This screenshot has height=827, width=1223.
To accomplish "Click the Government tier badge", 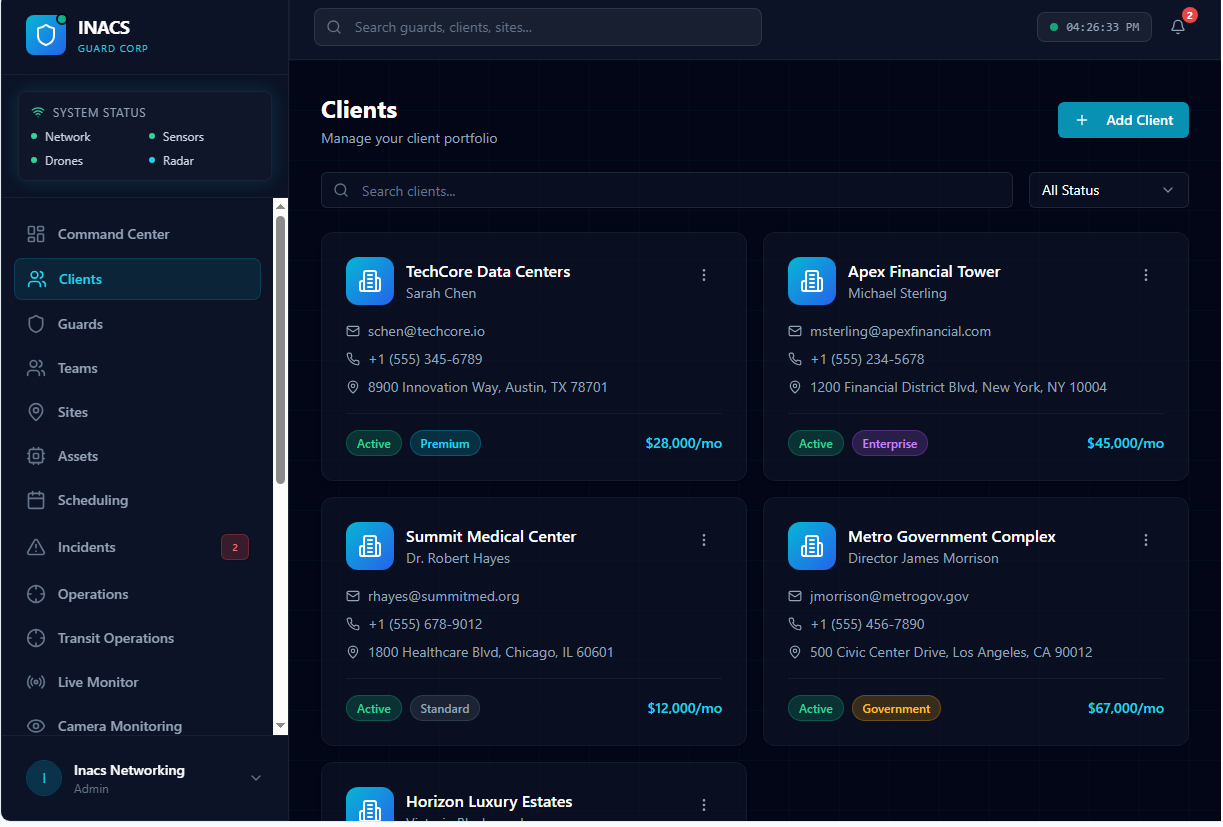I will tap(896, 708).
